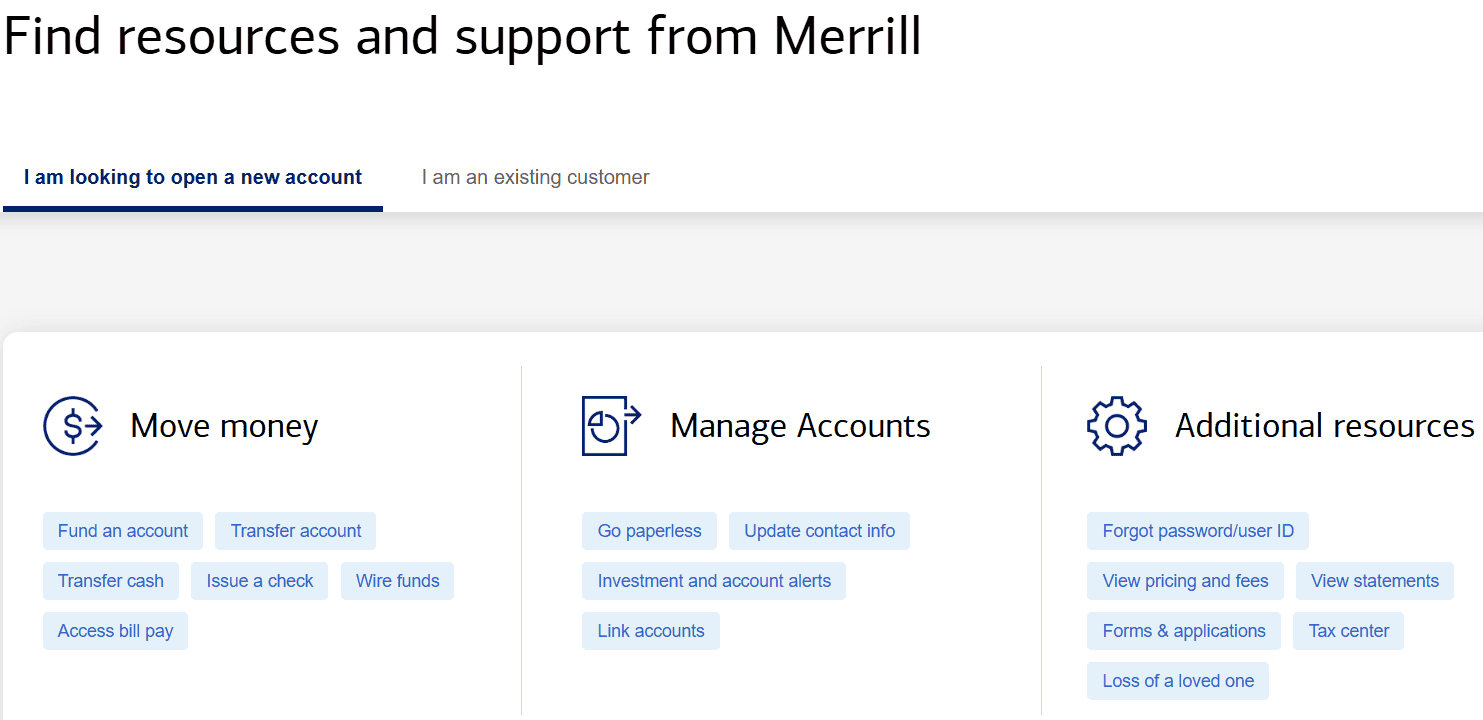This screenshot has height=720, width=1483.
Task: Click the Move money dollar-sign icon
Action: 72,425
